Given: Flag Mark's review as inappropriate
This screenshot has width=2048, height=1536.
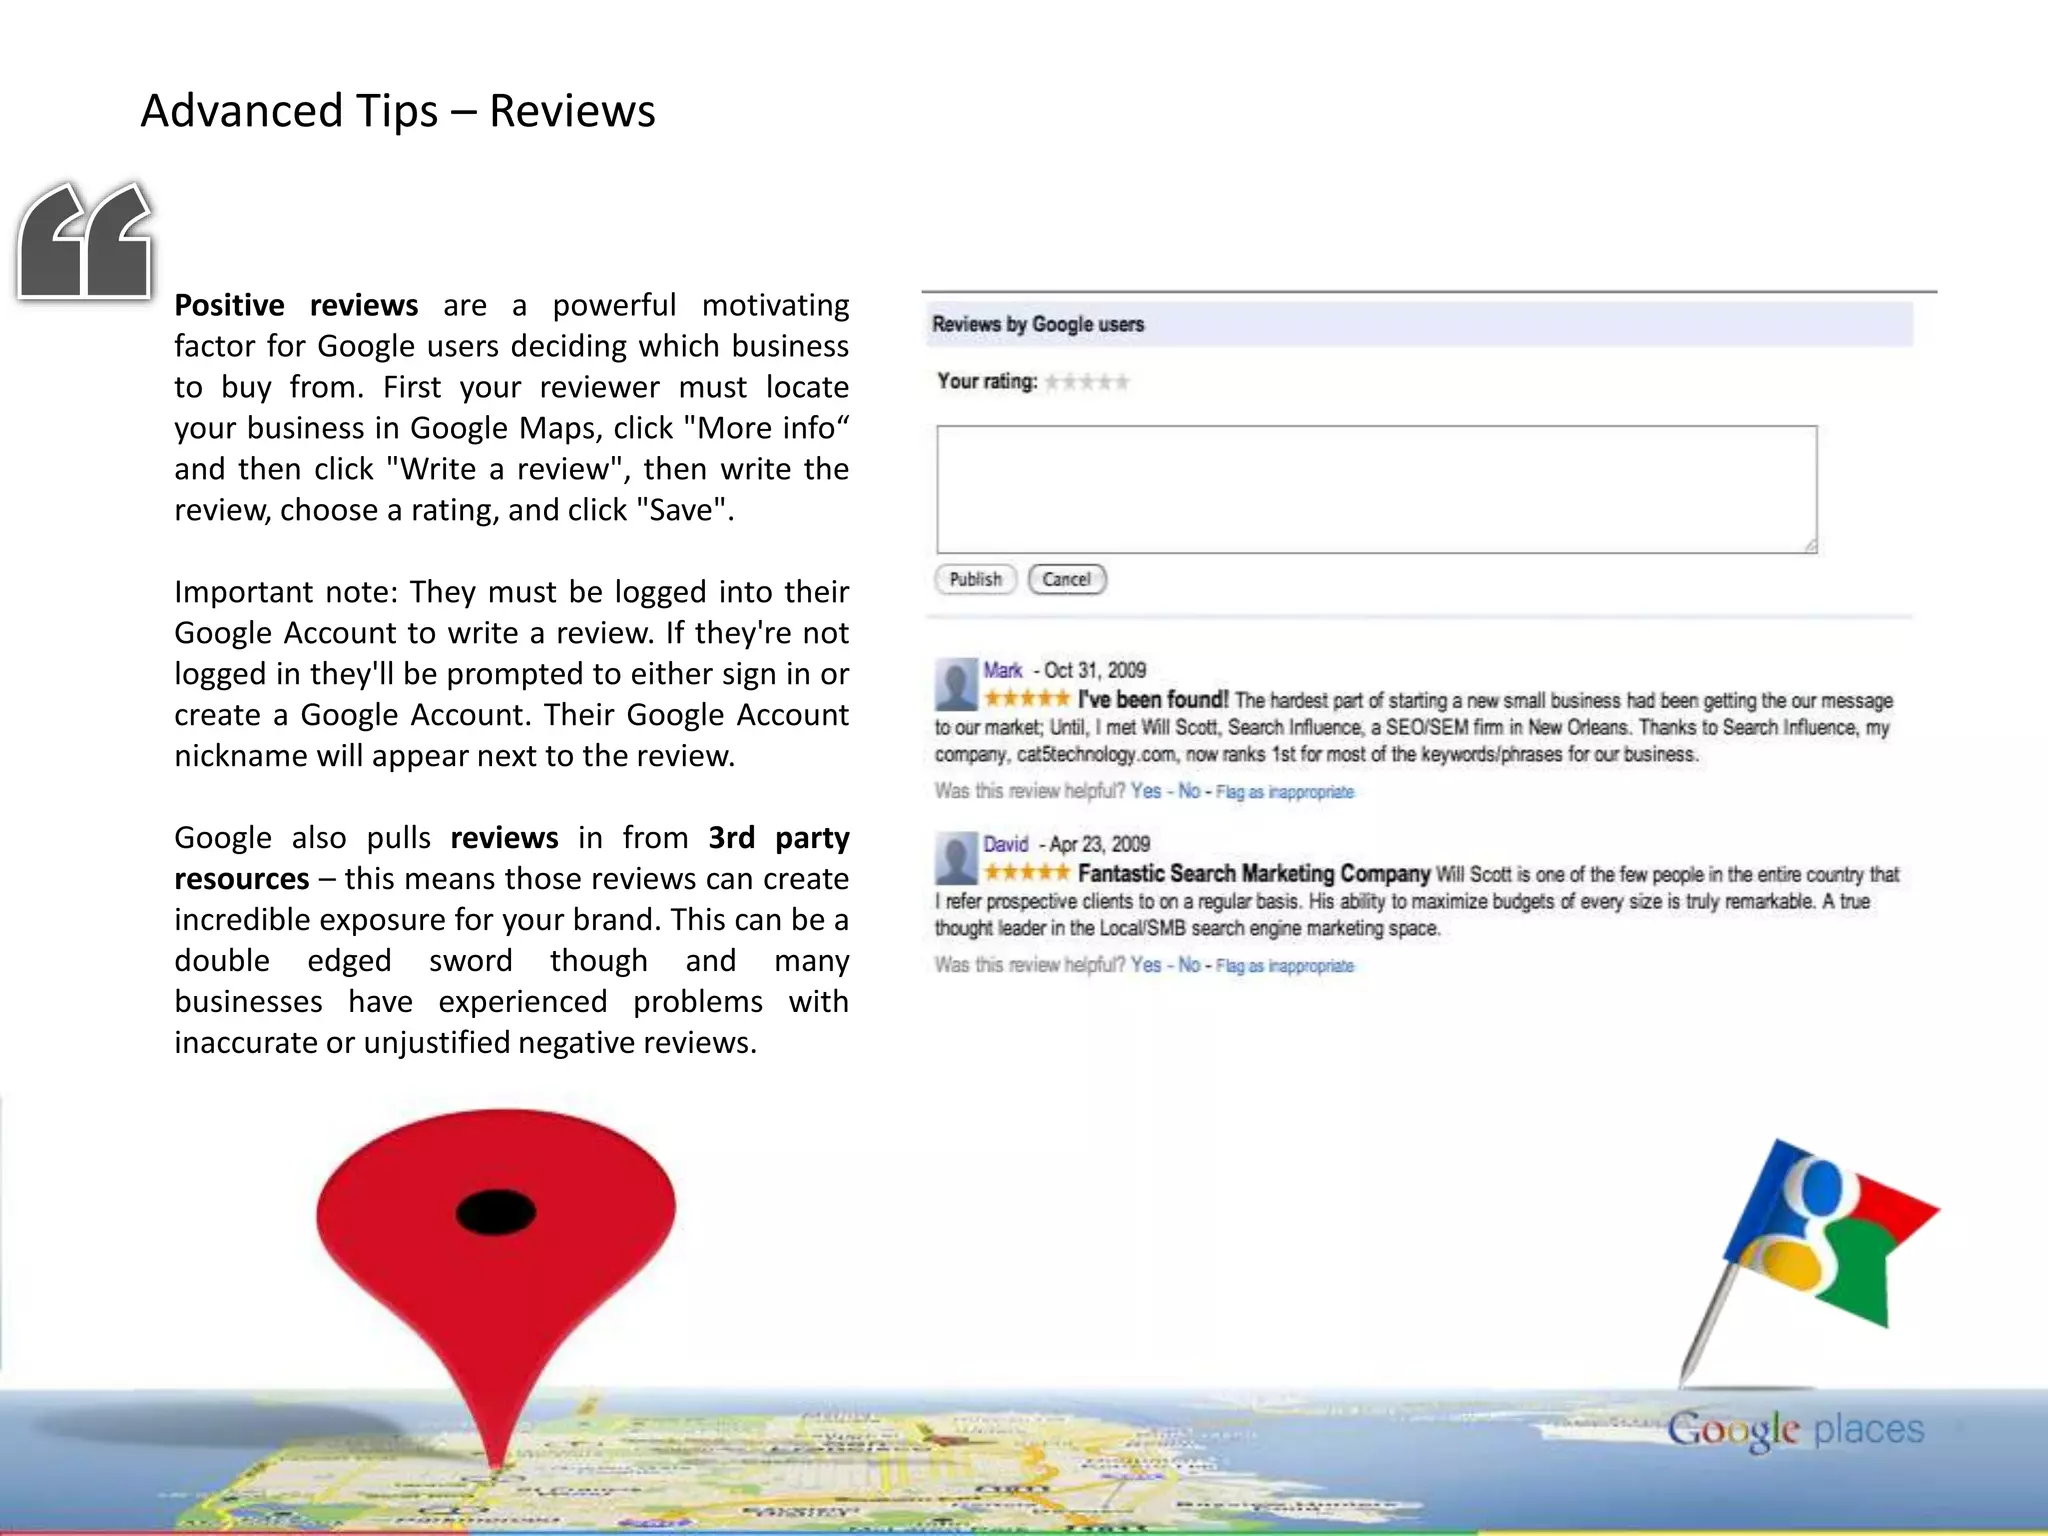Looking at the screenshot, I should (1285, 792).
